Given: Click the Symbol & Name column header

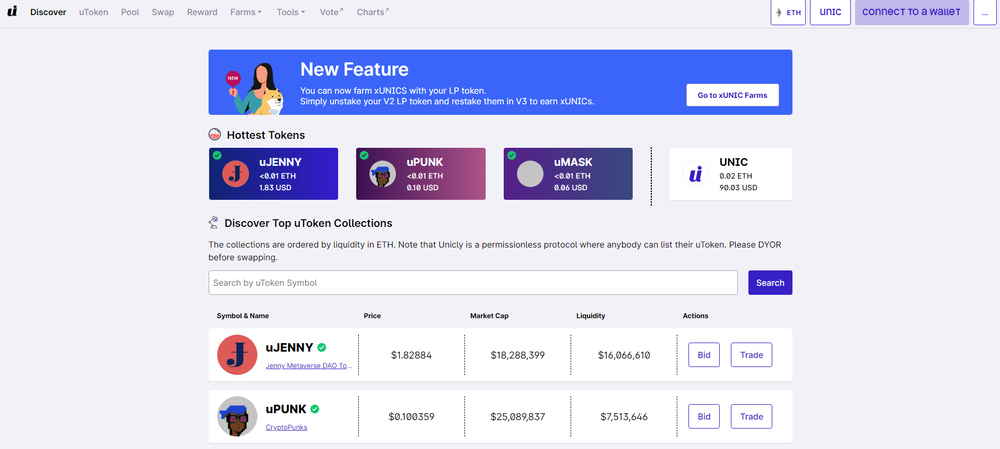Looking at the screenshot, I should point(243,316).
